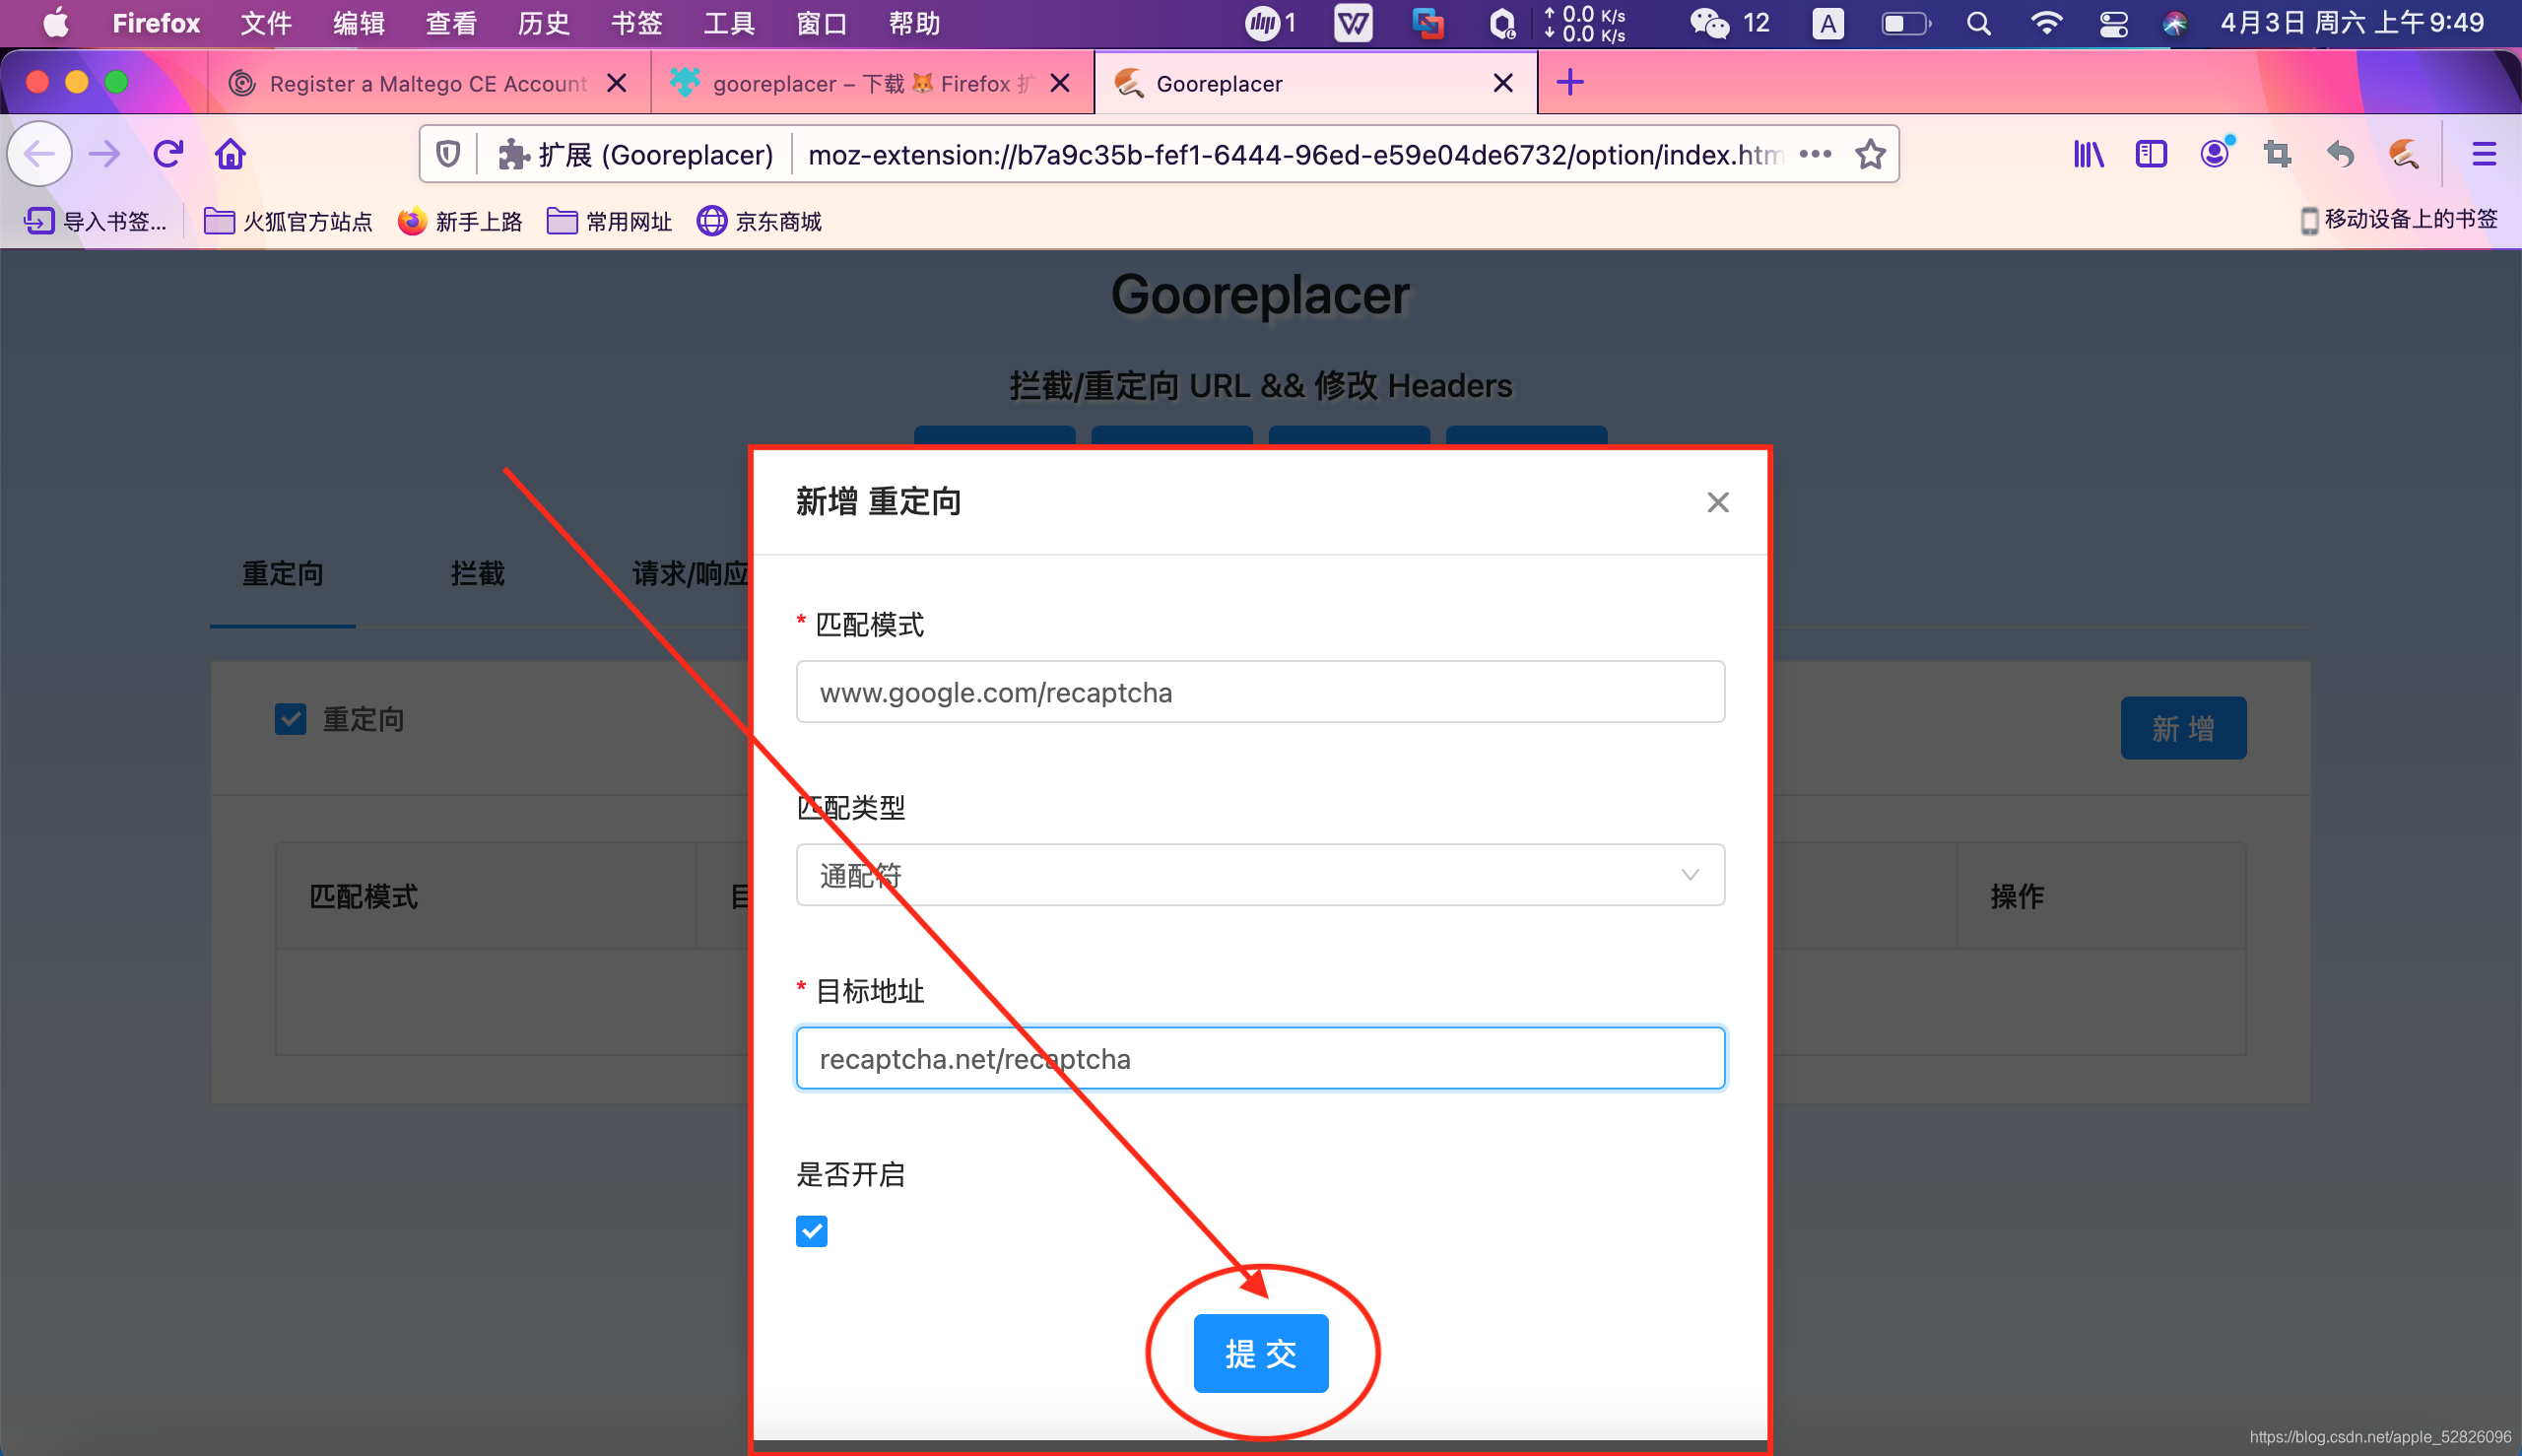Open Spotlight search in the menu bar
The image size is (2522, 1456).
pyautogui.click(x=1978, y=23)
